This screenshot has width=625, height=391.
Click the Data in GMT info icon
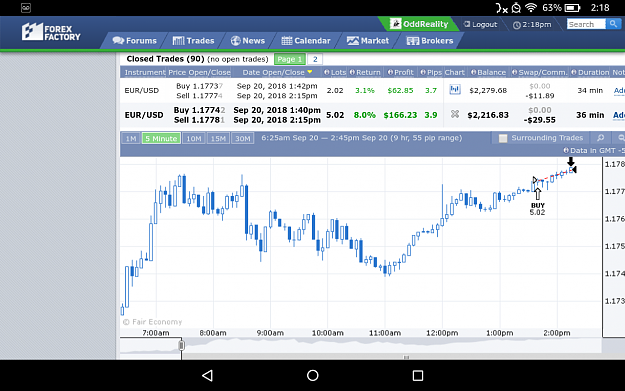point(566,150)
